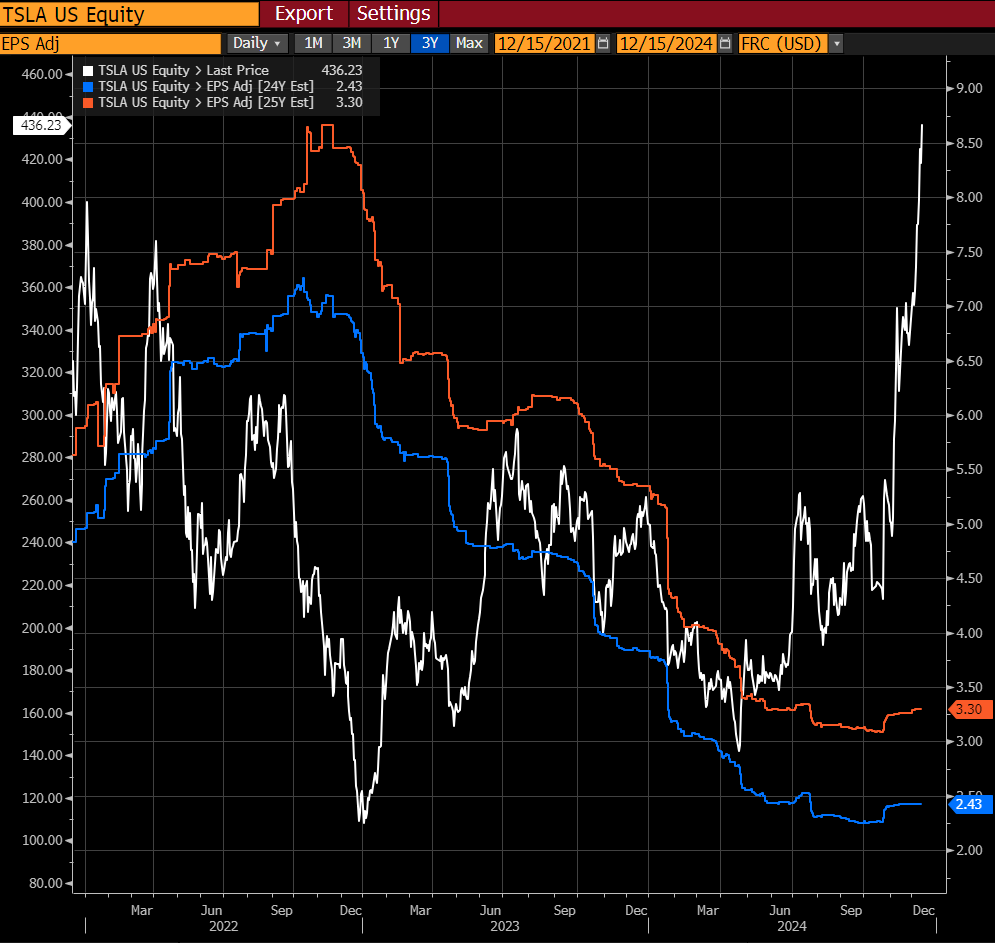Click the 2022 year label on time axis
Screen dimensions: 995x943
coord(223,926)
